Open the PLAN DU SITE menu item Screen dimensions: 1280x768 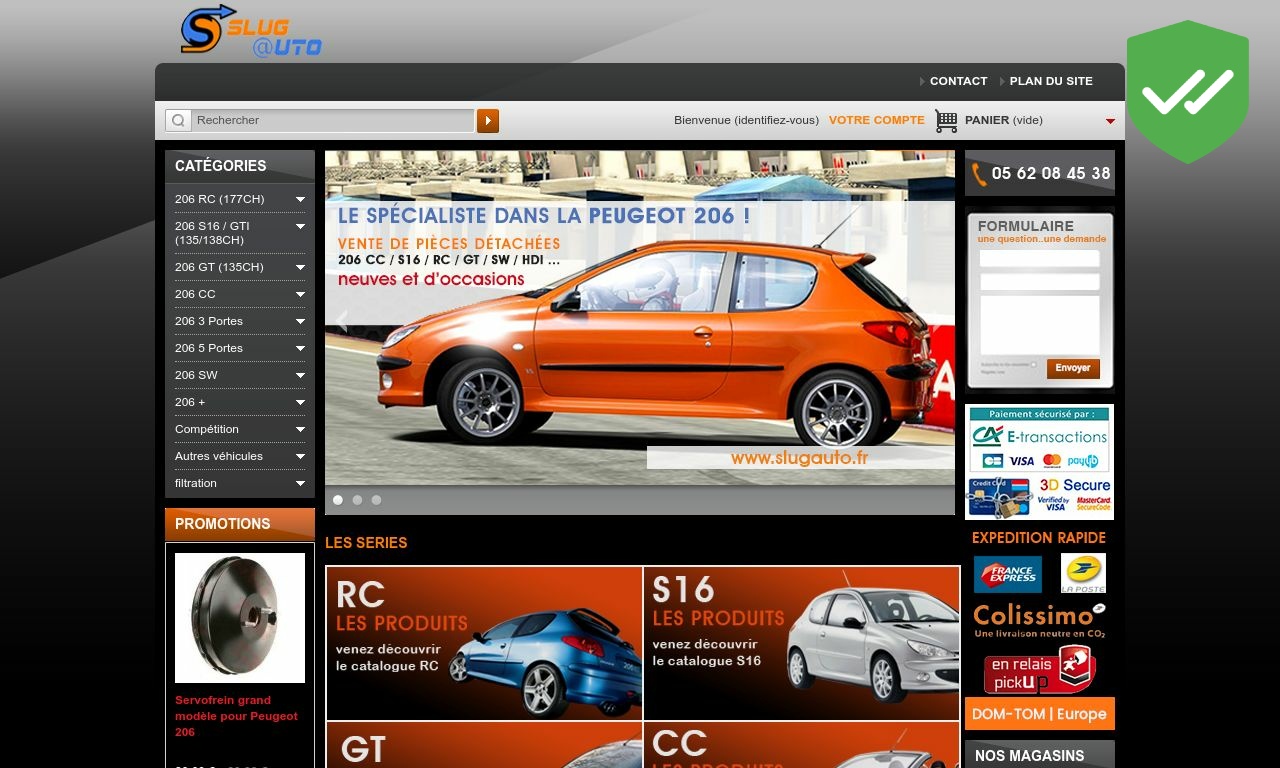pyautogui.click(x=1051, y=81)
